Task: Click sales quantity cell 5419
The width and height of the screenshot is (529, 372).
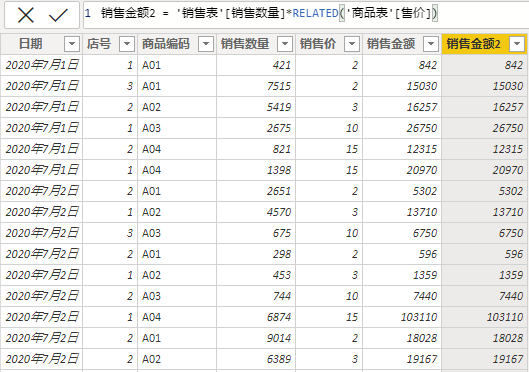Action: (x=256, y=107)
